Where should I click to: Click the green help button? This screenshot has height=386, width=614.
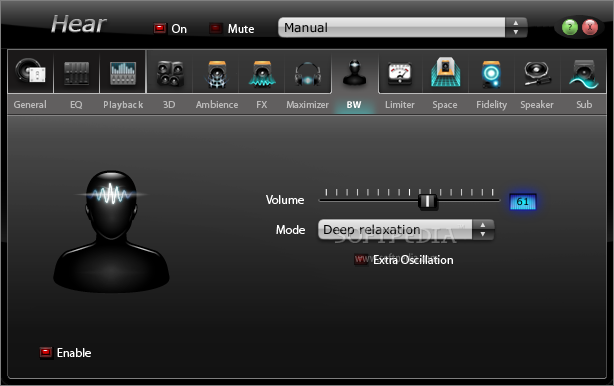569,27
